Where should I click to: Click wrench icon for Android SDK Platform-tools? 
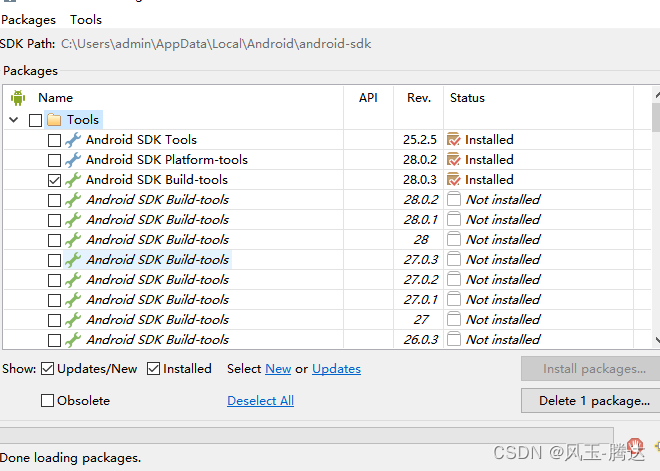(x=73, y=160)
